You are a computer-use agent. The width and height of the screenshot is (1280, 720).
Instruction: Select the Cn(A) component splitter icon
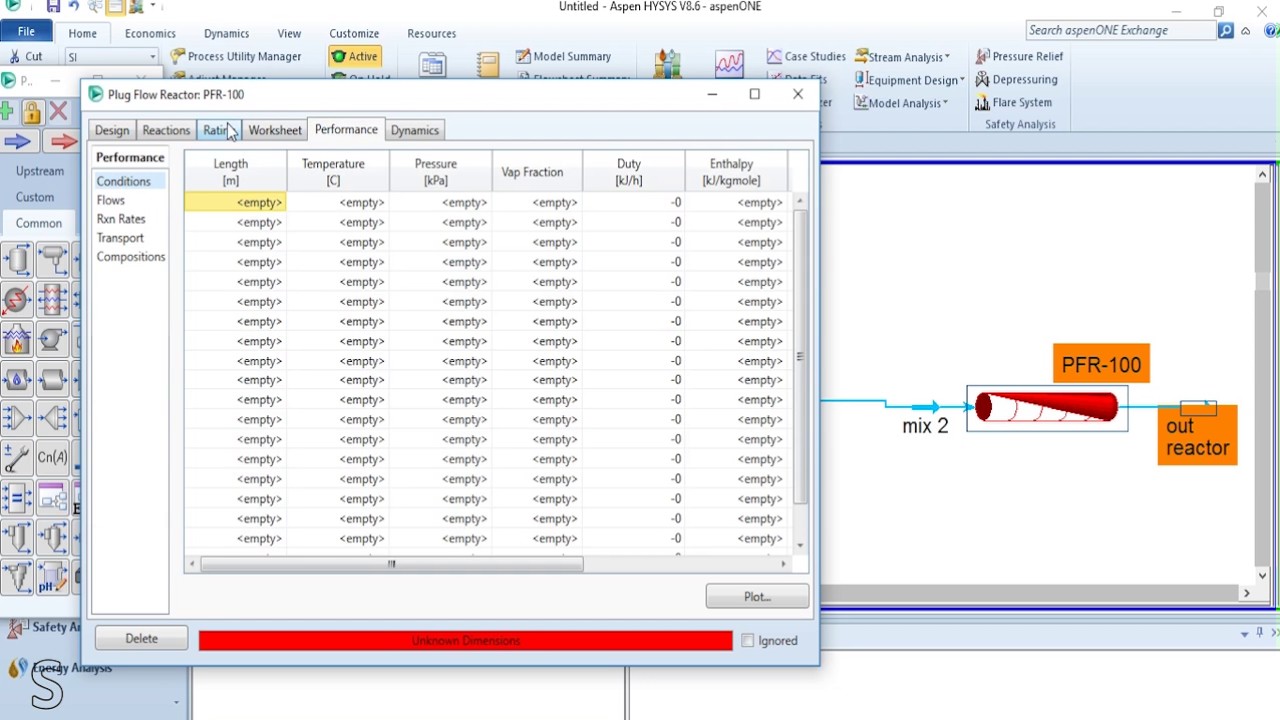(53, 458)
